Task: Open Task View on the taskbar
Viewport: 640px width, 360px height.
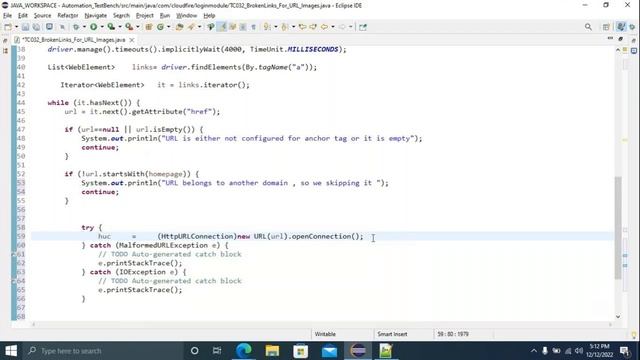Action: [x=217, y=351]
